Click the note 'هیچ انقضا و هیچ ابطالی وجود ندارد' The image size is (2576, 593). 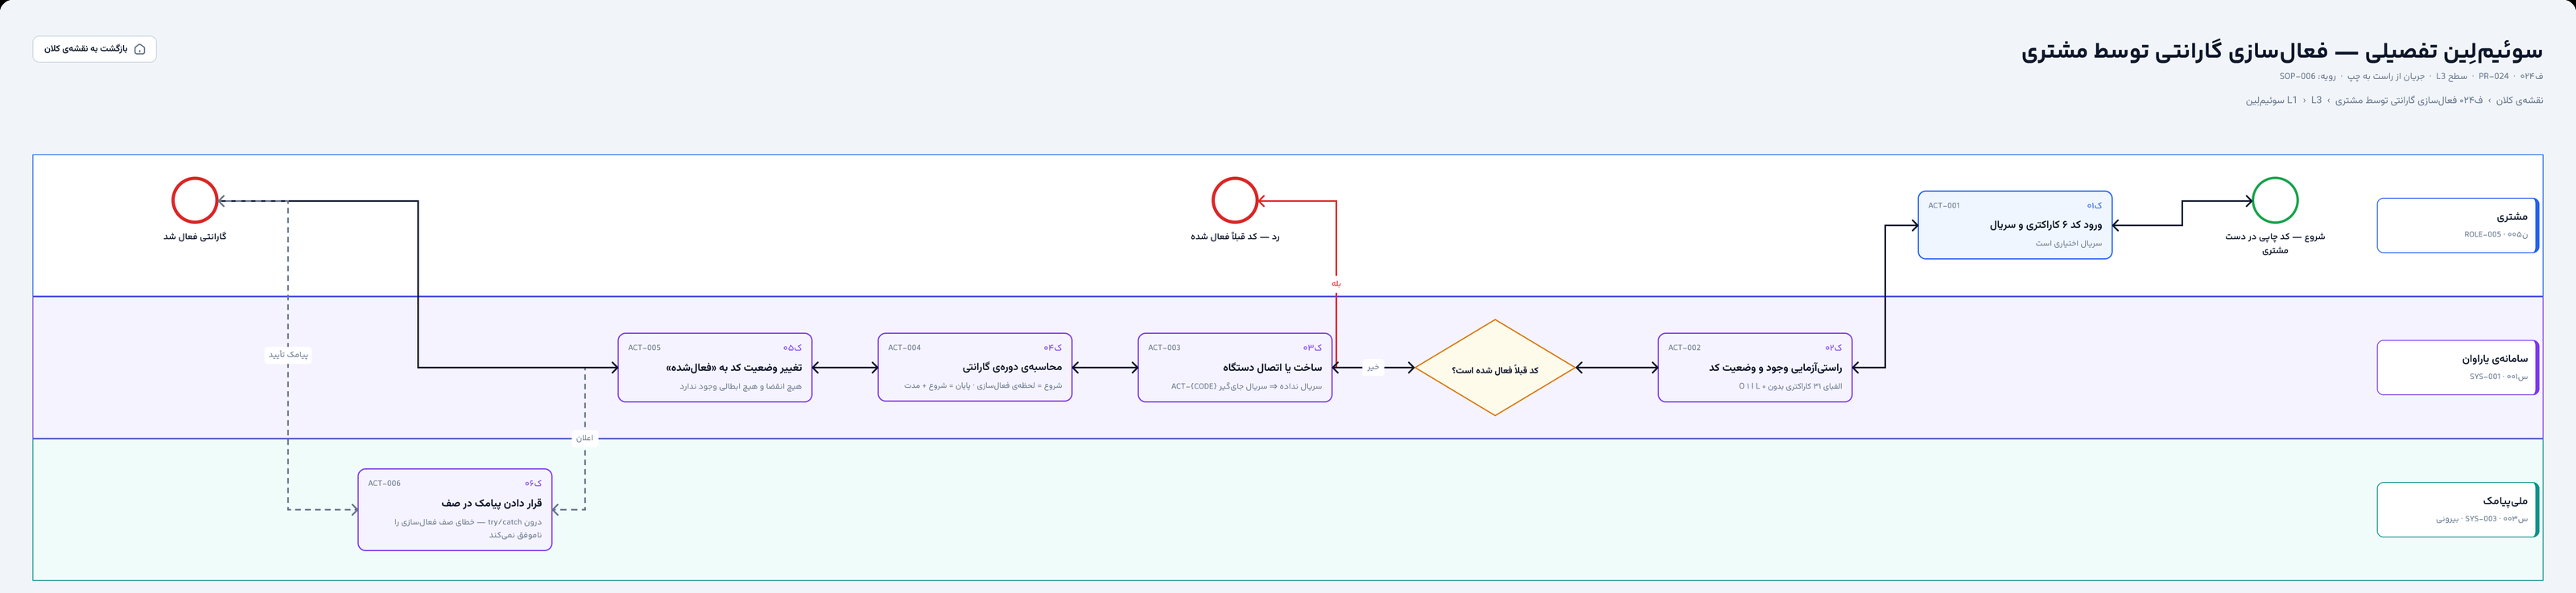pos(741,386)
